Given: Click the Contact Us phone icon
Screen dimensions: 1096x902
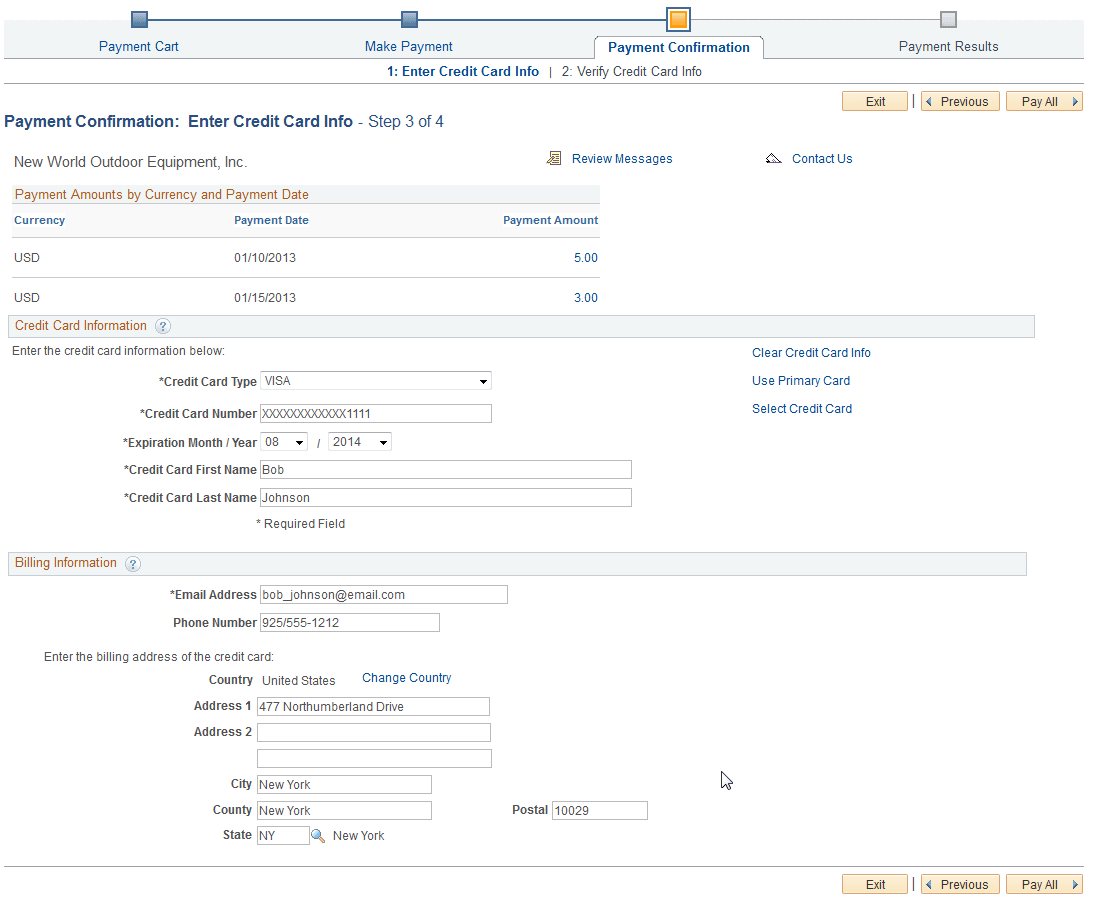Looking at the screenshot, I should (x=774, y=158).
